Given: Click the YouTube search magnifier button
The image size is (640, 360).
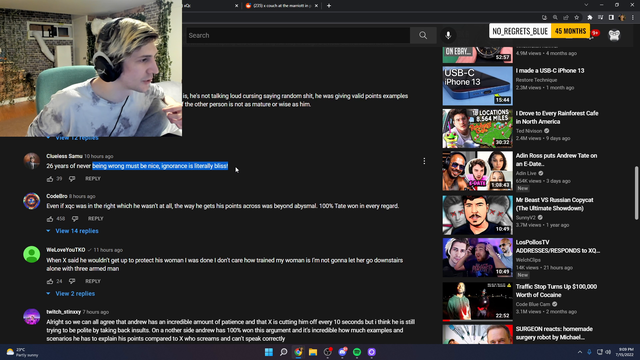Looking at the screenshot, I should point(423,36).
